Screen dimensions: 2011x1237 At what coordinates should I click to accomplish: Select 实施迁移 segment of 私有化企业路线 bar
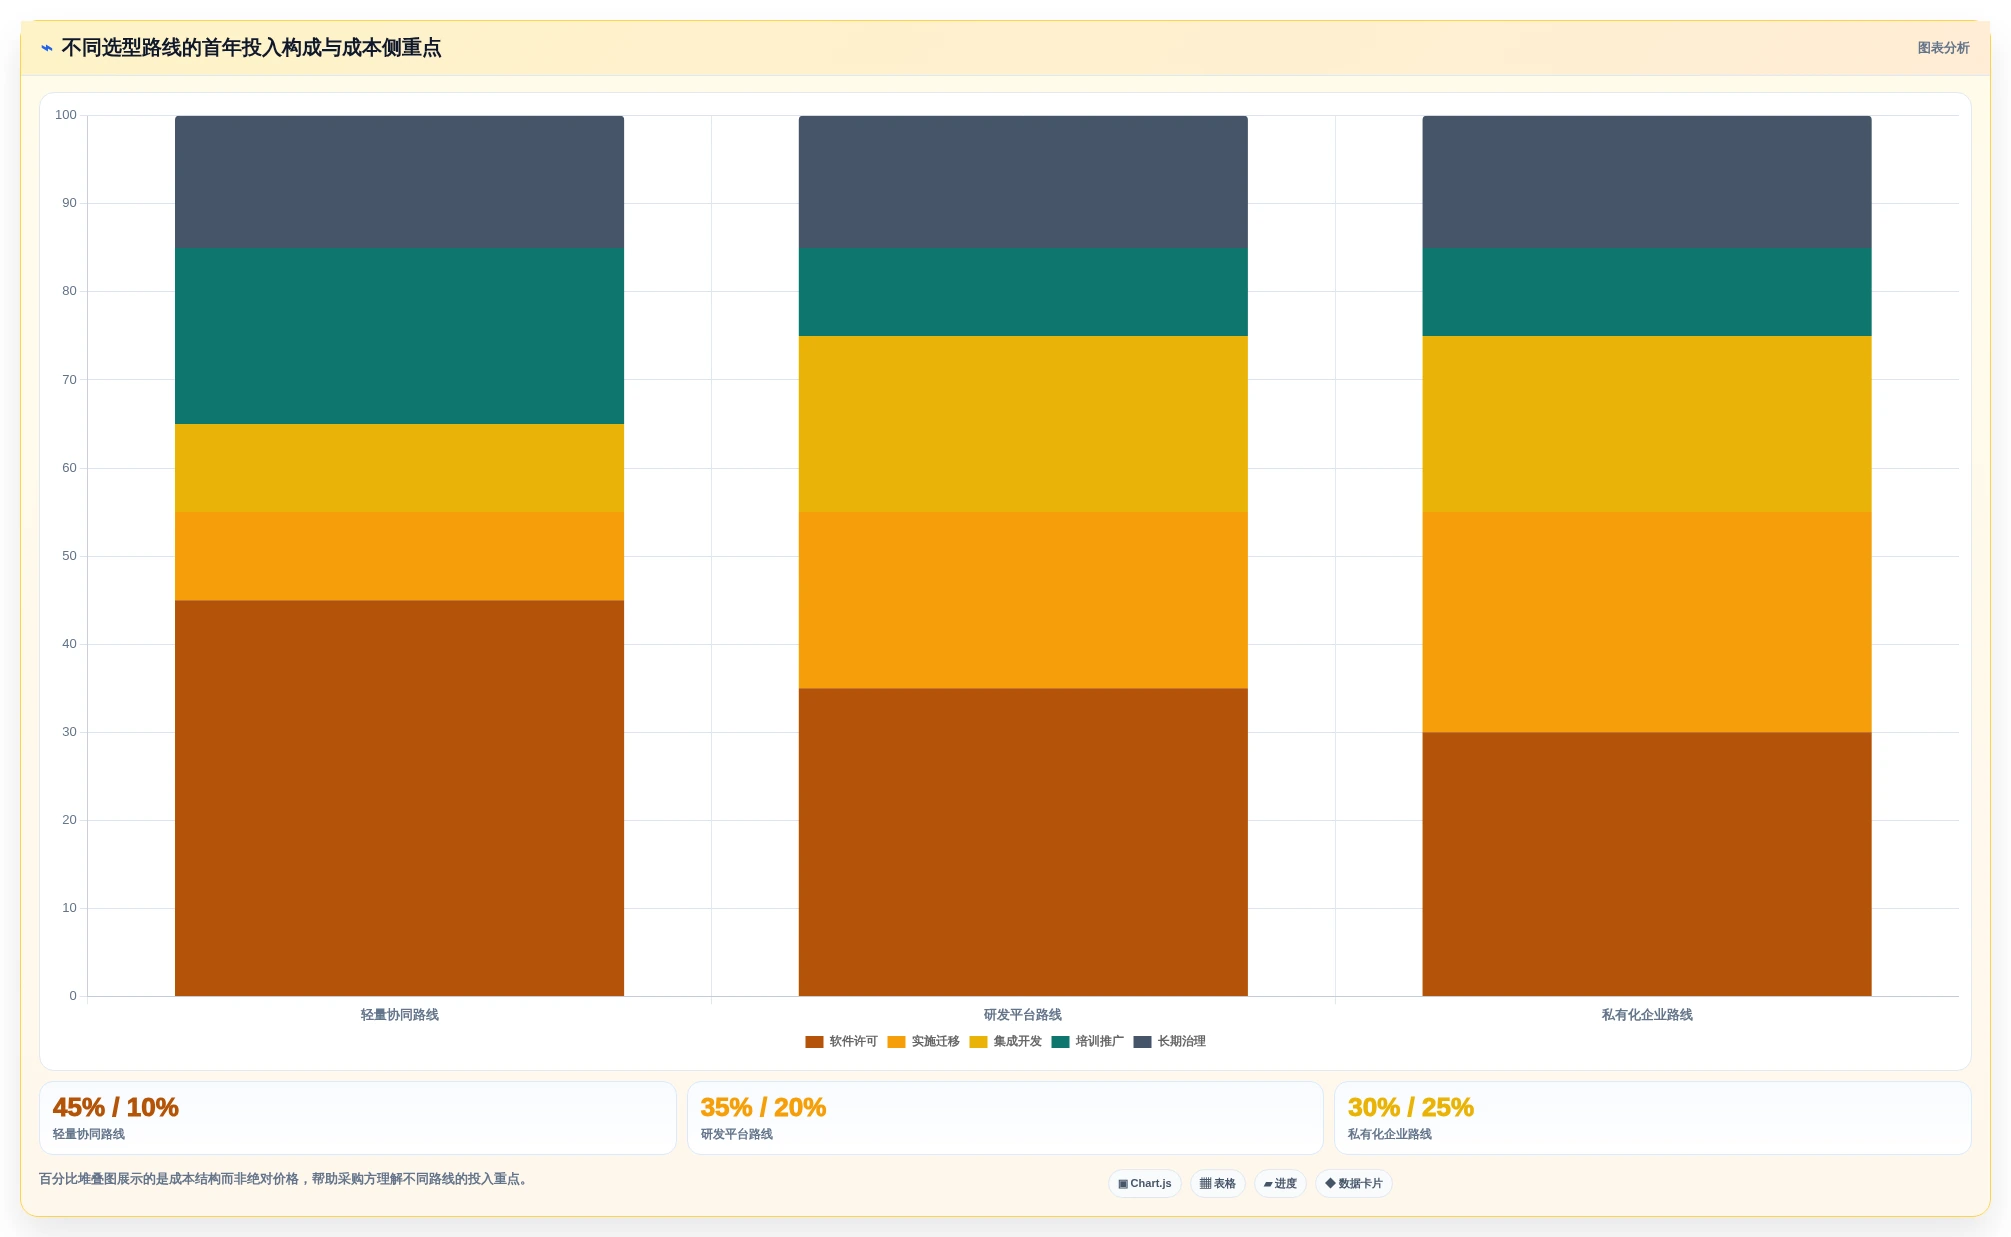pyautogui.click(x=1647, y=622)
